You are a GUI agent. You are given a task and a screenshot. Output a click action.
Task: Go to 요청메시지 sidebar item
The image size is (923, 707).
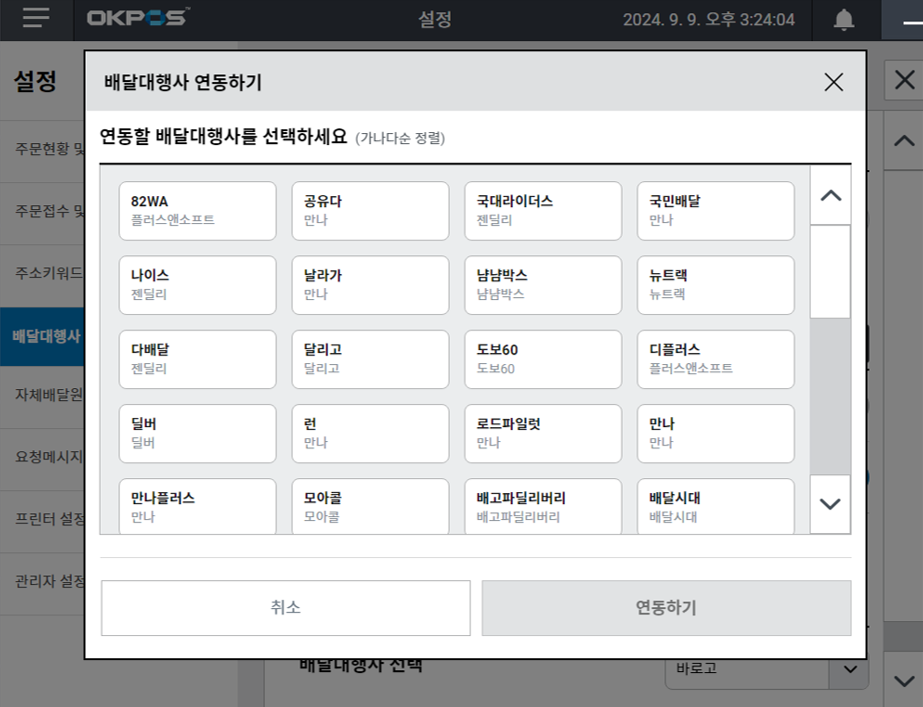coord(42,457)
